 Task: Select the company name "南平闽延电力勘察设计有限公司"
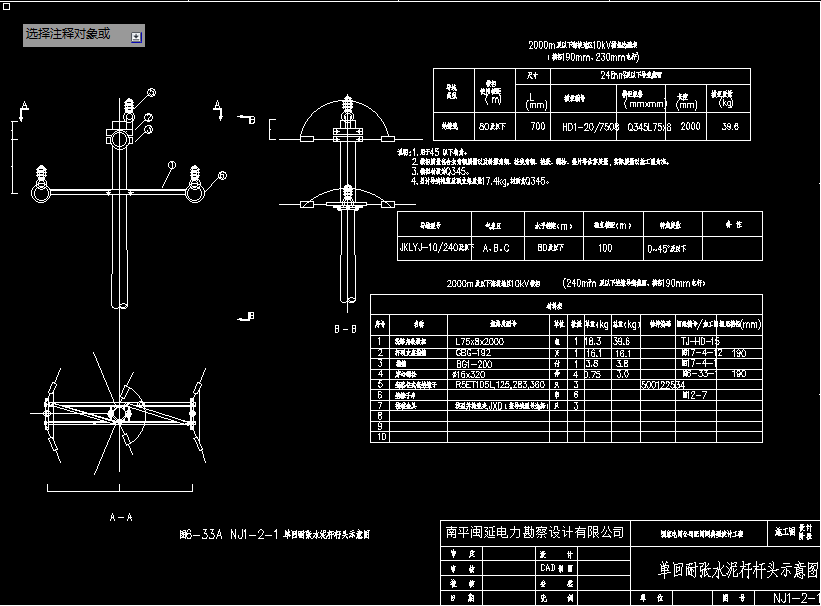click(x=535, y=533)
